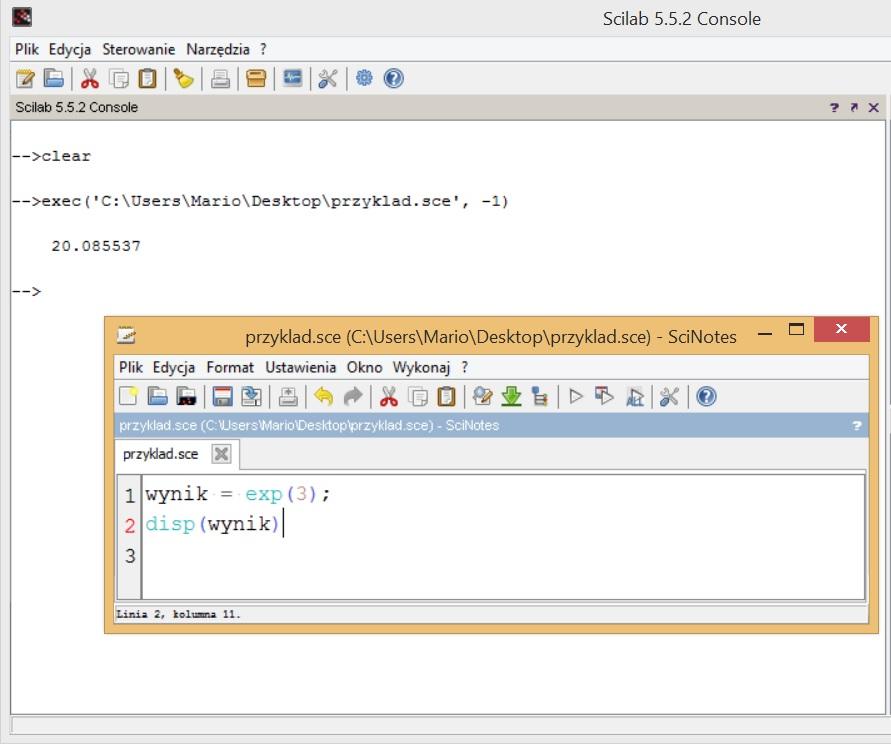This screenshot has height=744, width=891.
Task: Open Edycja menu in the console window
Action: [70, 49]
